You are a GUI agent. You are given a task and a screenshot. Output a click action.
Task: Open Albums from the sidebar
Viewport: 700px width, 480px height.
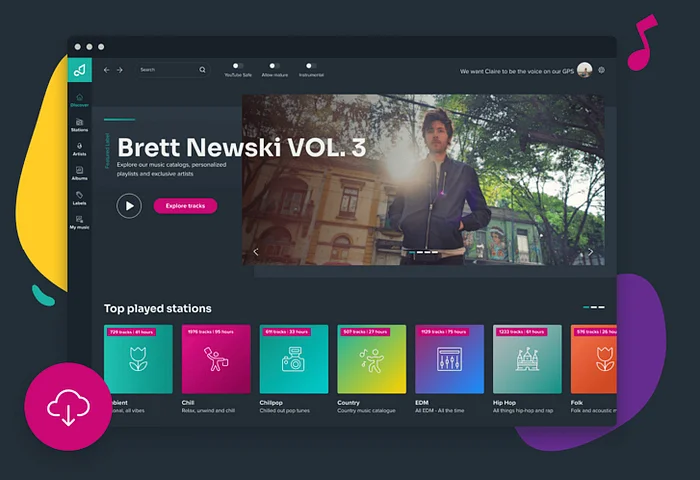point(79,172)
